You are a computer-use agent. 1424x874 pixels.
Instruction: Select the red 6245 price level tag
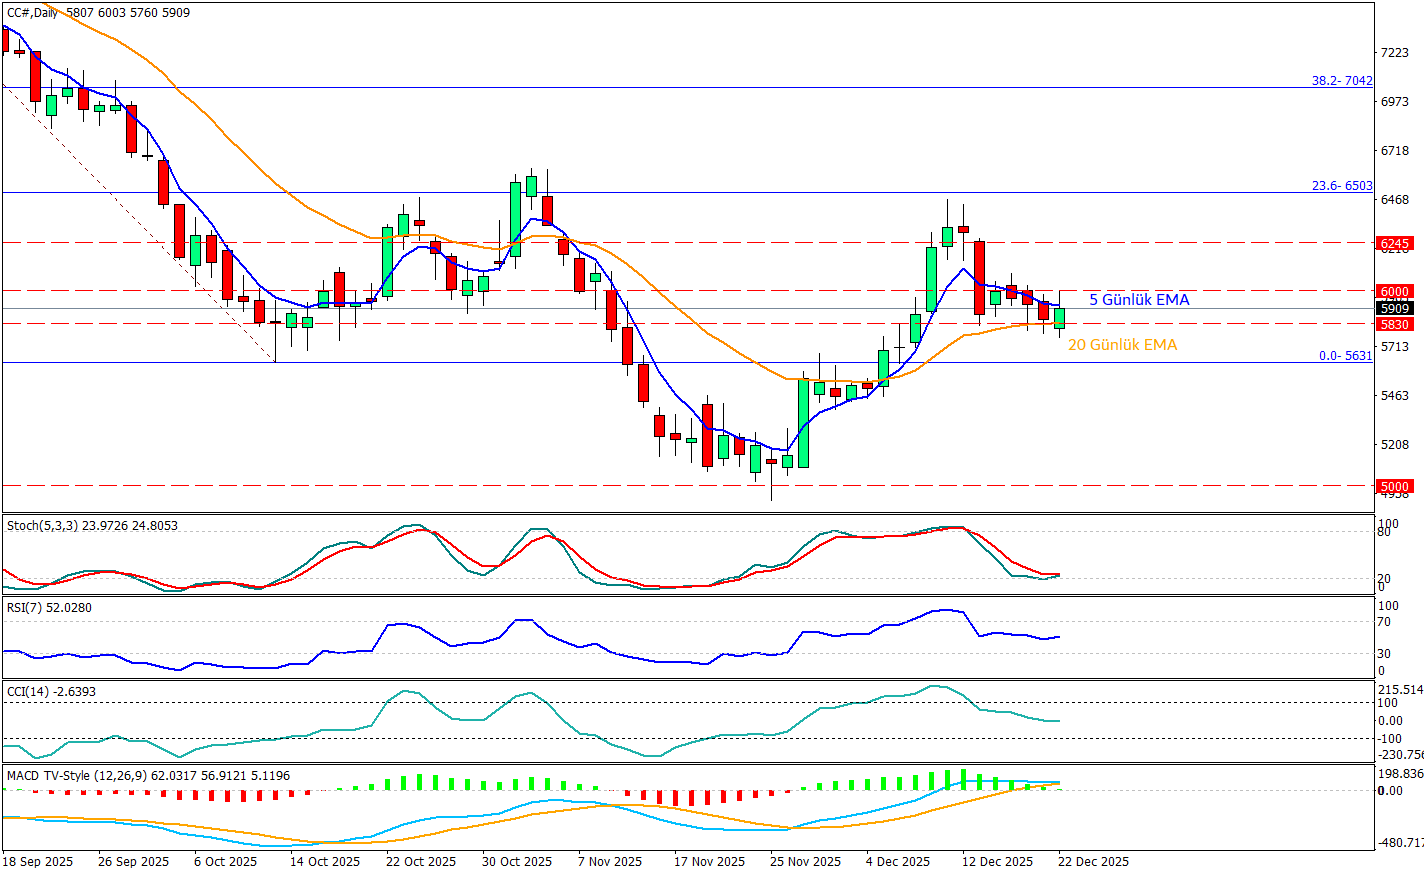(x=1394, y=243)
